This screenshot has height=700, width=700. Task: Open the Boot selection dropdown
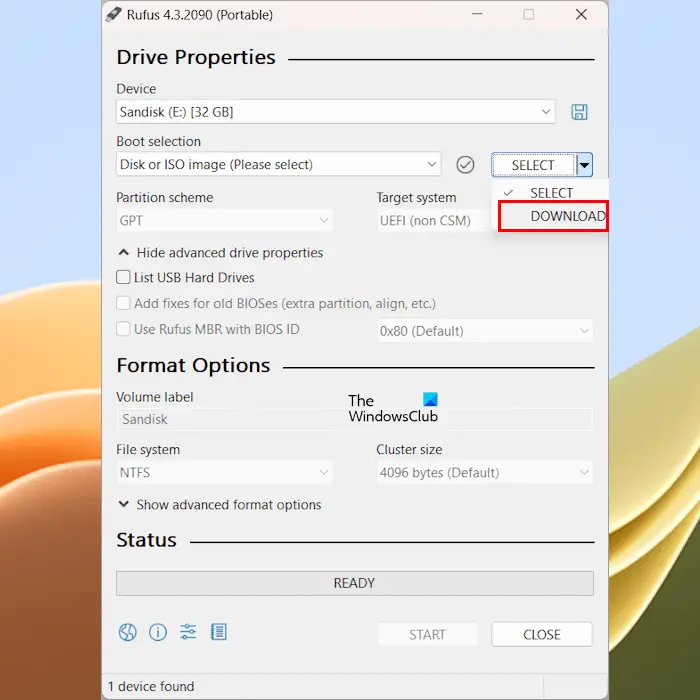tap(279, 164)
